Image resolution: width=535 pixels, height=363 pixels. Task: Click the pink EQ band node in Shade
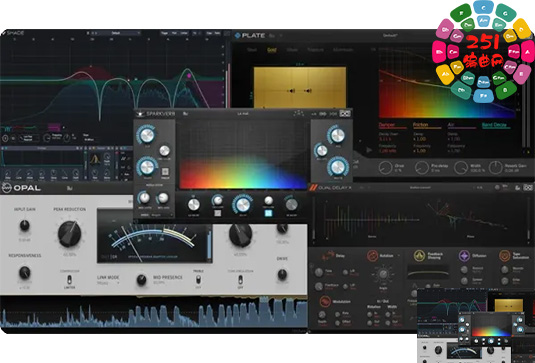pos(189,76)
